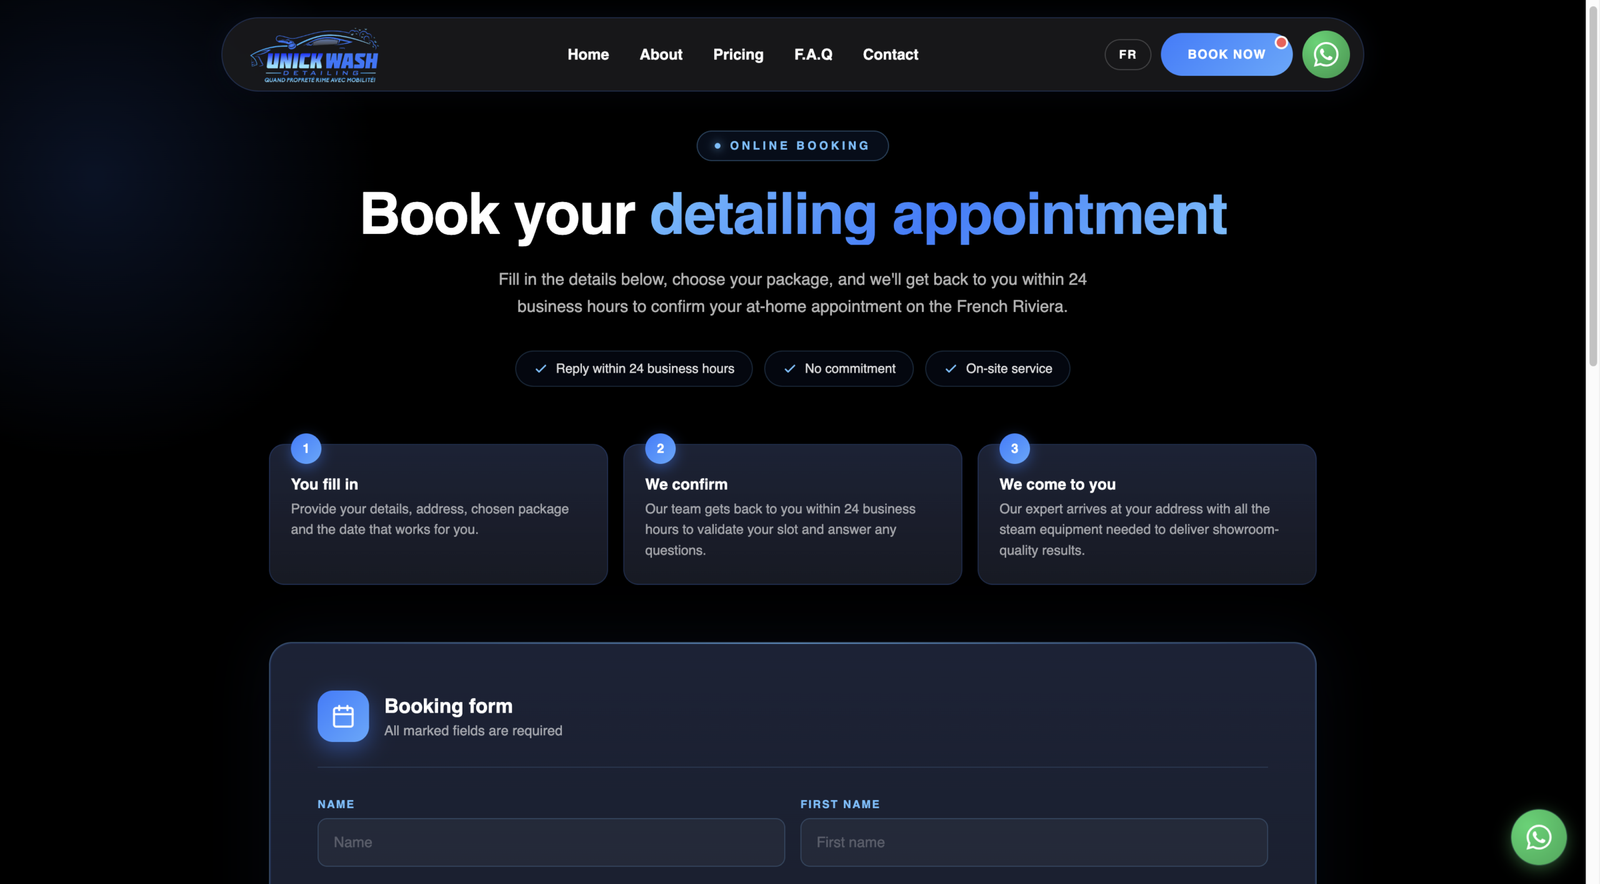This screenshot has width=1600, height=884.
Task: Navigate to the Pricing section
Action: [738, 54]
